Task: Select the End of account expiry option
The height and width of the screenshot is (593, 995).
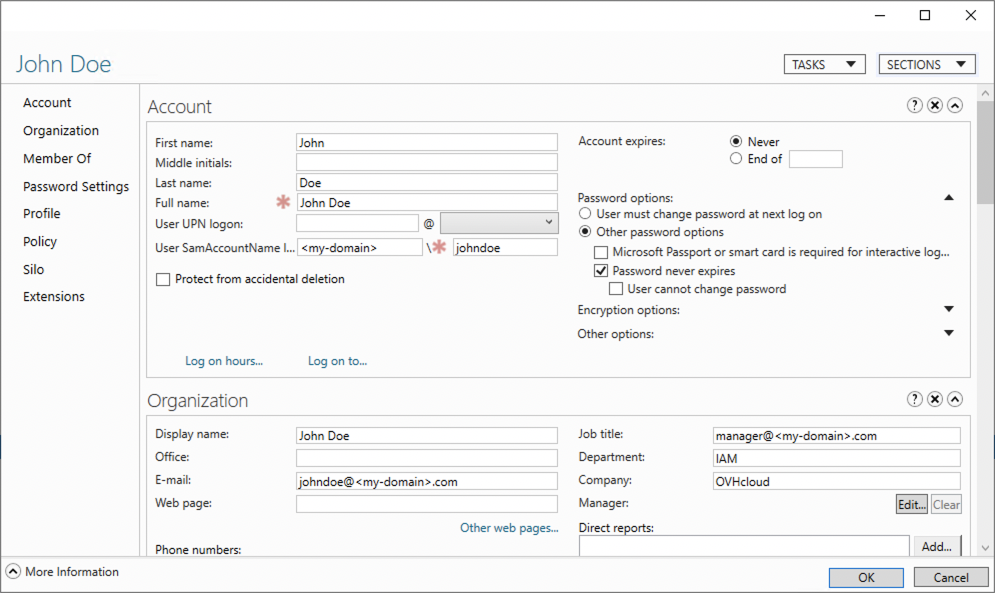Action: [736, 159]
